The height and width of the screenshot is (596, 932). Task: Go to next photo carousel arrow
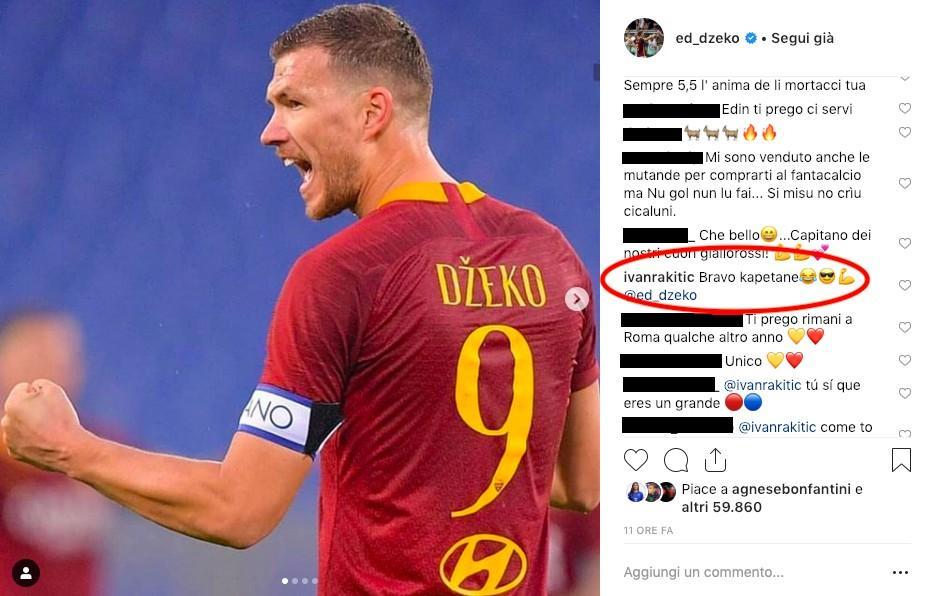point(577,299)
